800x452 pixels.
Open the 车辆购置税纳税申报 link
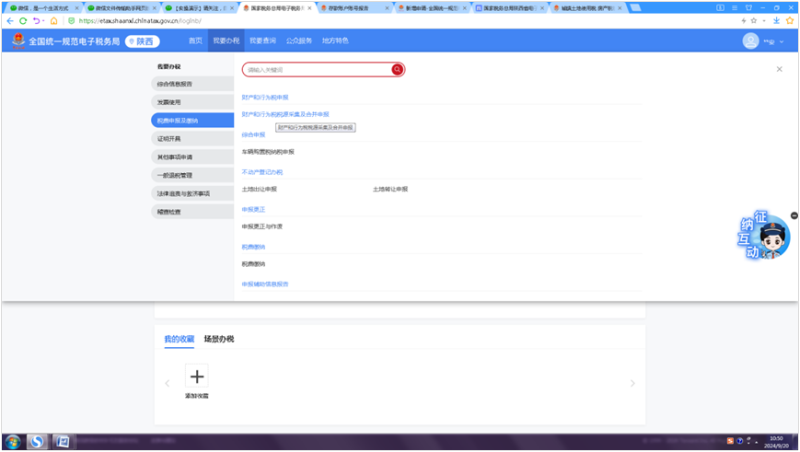(x=268, y=152)
